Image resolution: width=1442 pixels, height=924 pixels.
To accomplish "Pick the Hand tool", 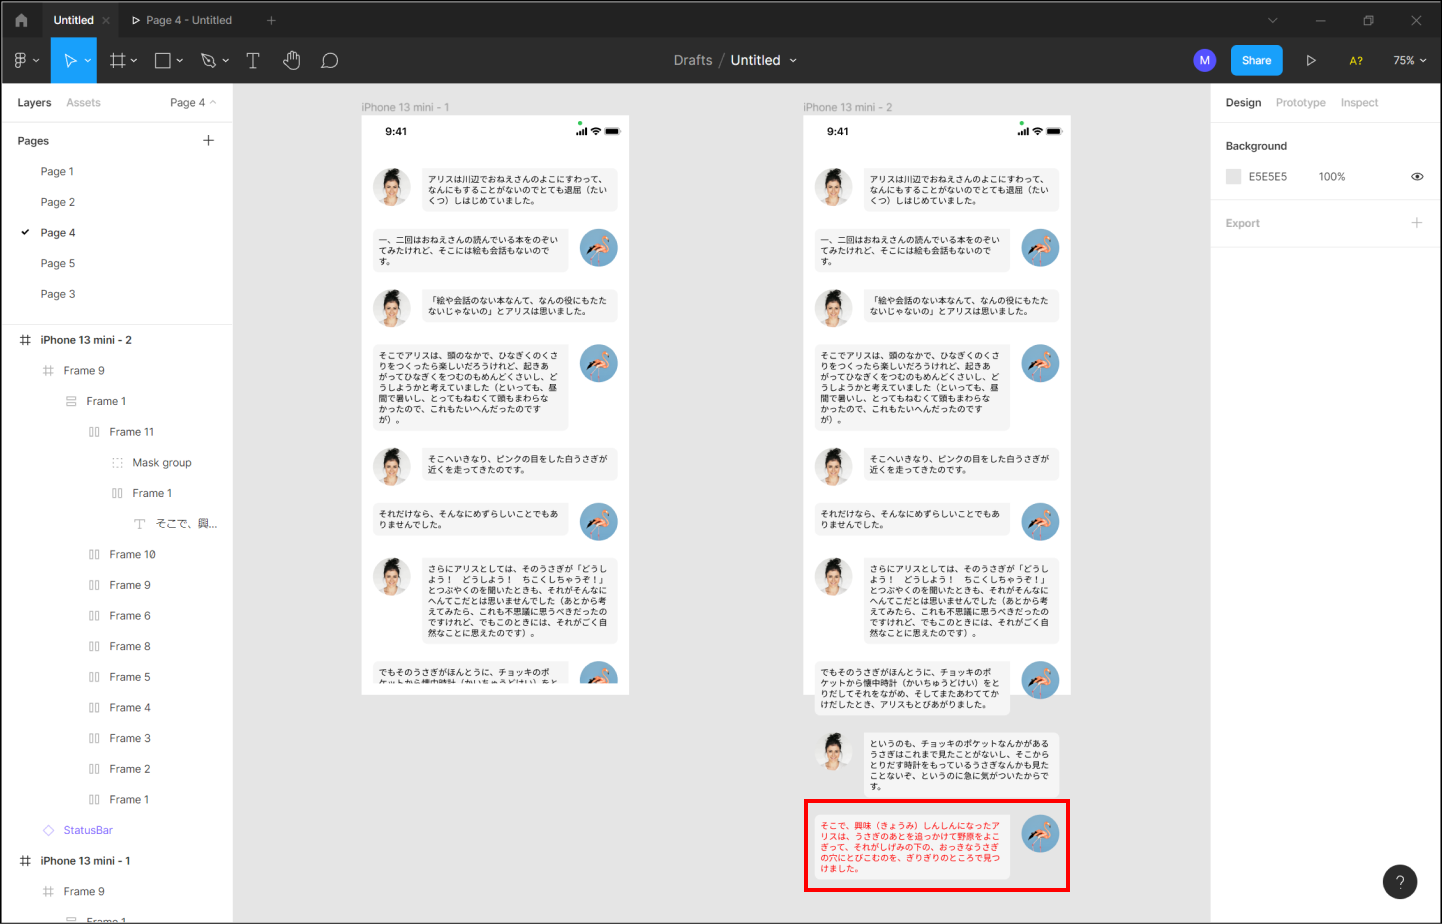I will coord(291,61).
